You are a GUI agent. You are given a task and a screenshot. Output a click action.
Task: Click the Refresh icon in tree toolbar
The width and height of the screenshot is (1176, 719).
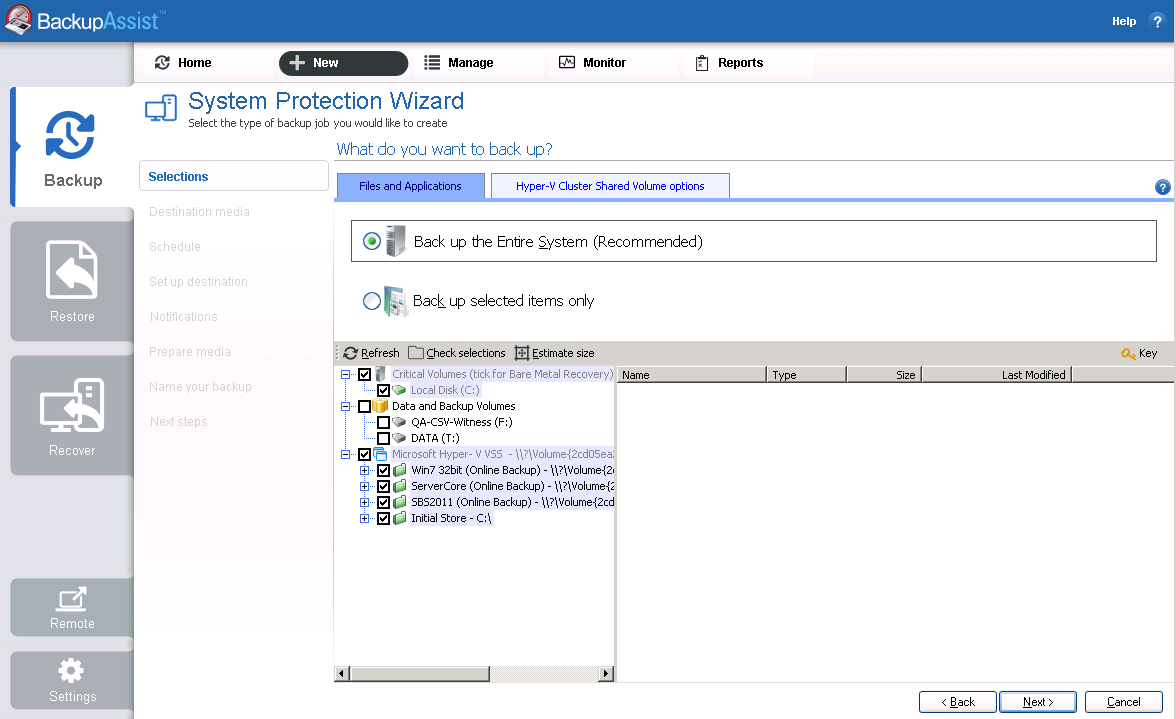(x=350, y=353)
